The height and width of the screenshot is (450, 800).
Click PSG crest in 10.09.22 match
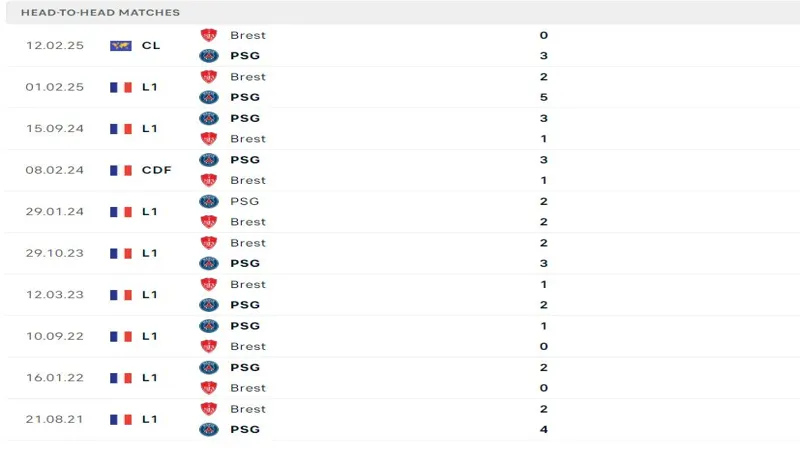pyautogui.click(x=209, y=326)
